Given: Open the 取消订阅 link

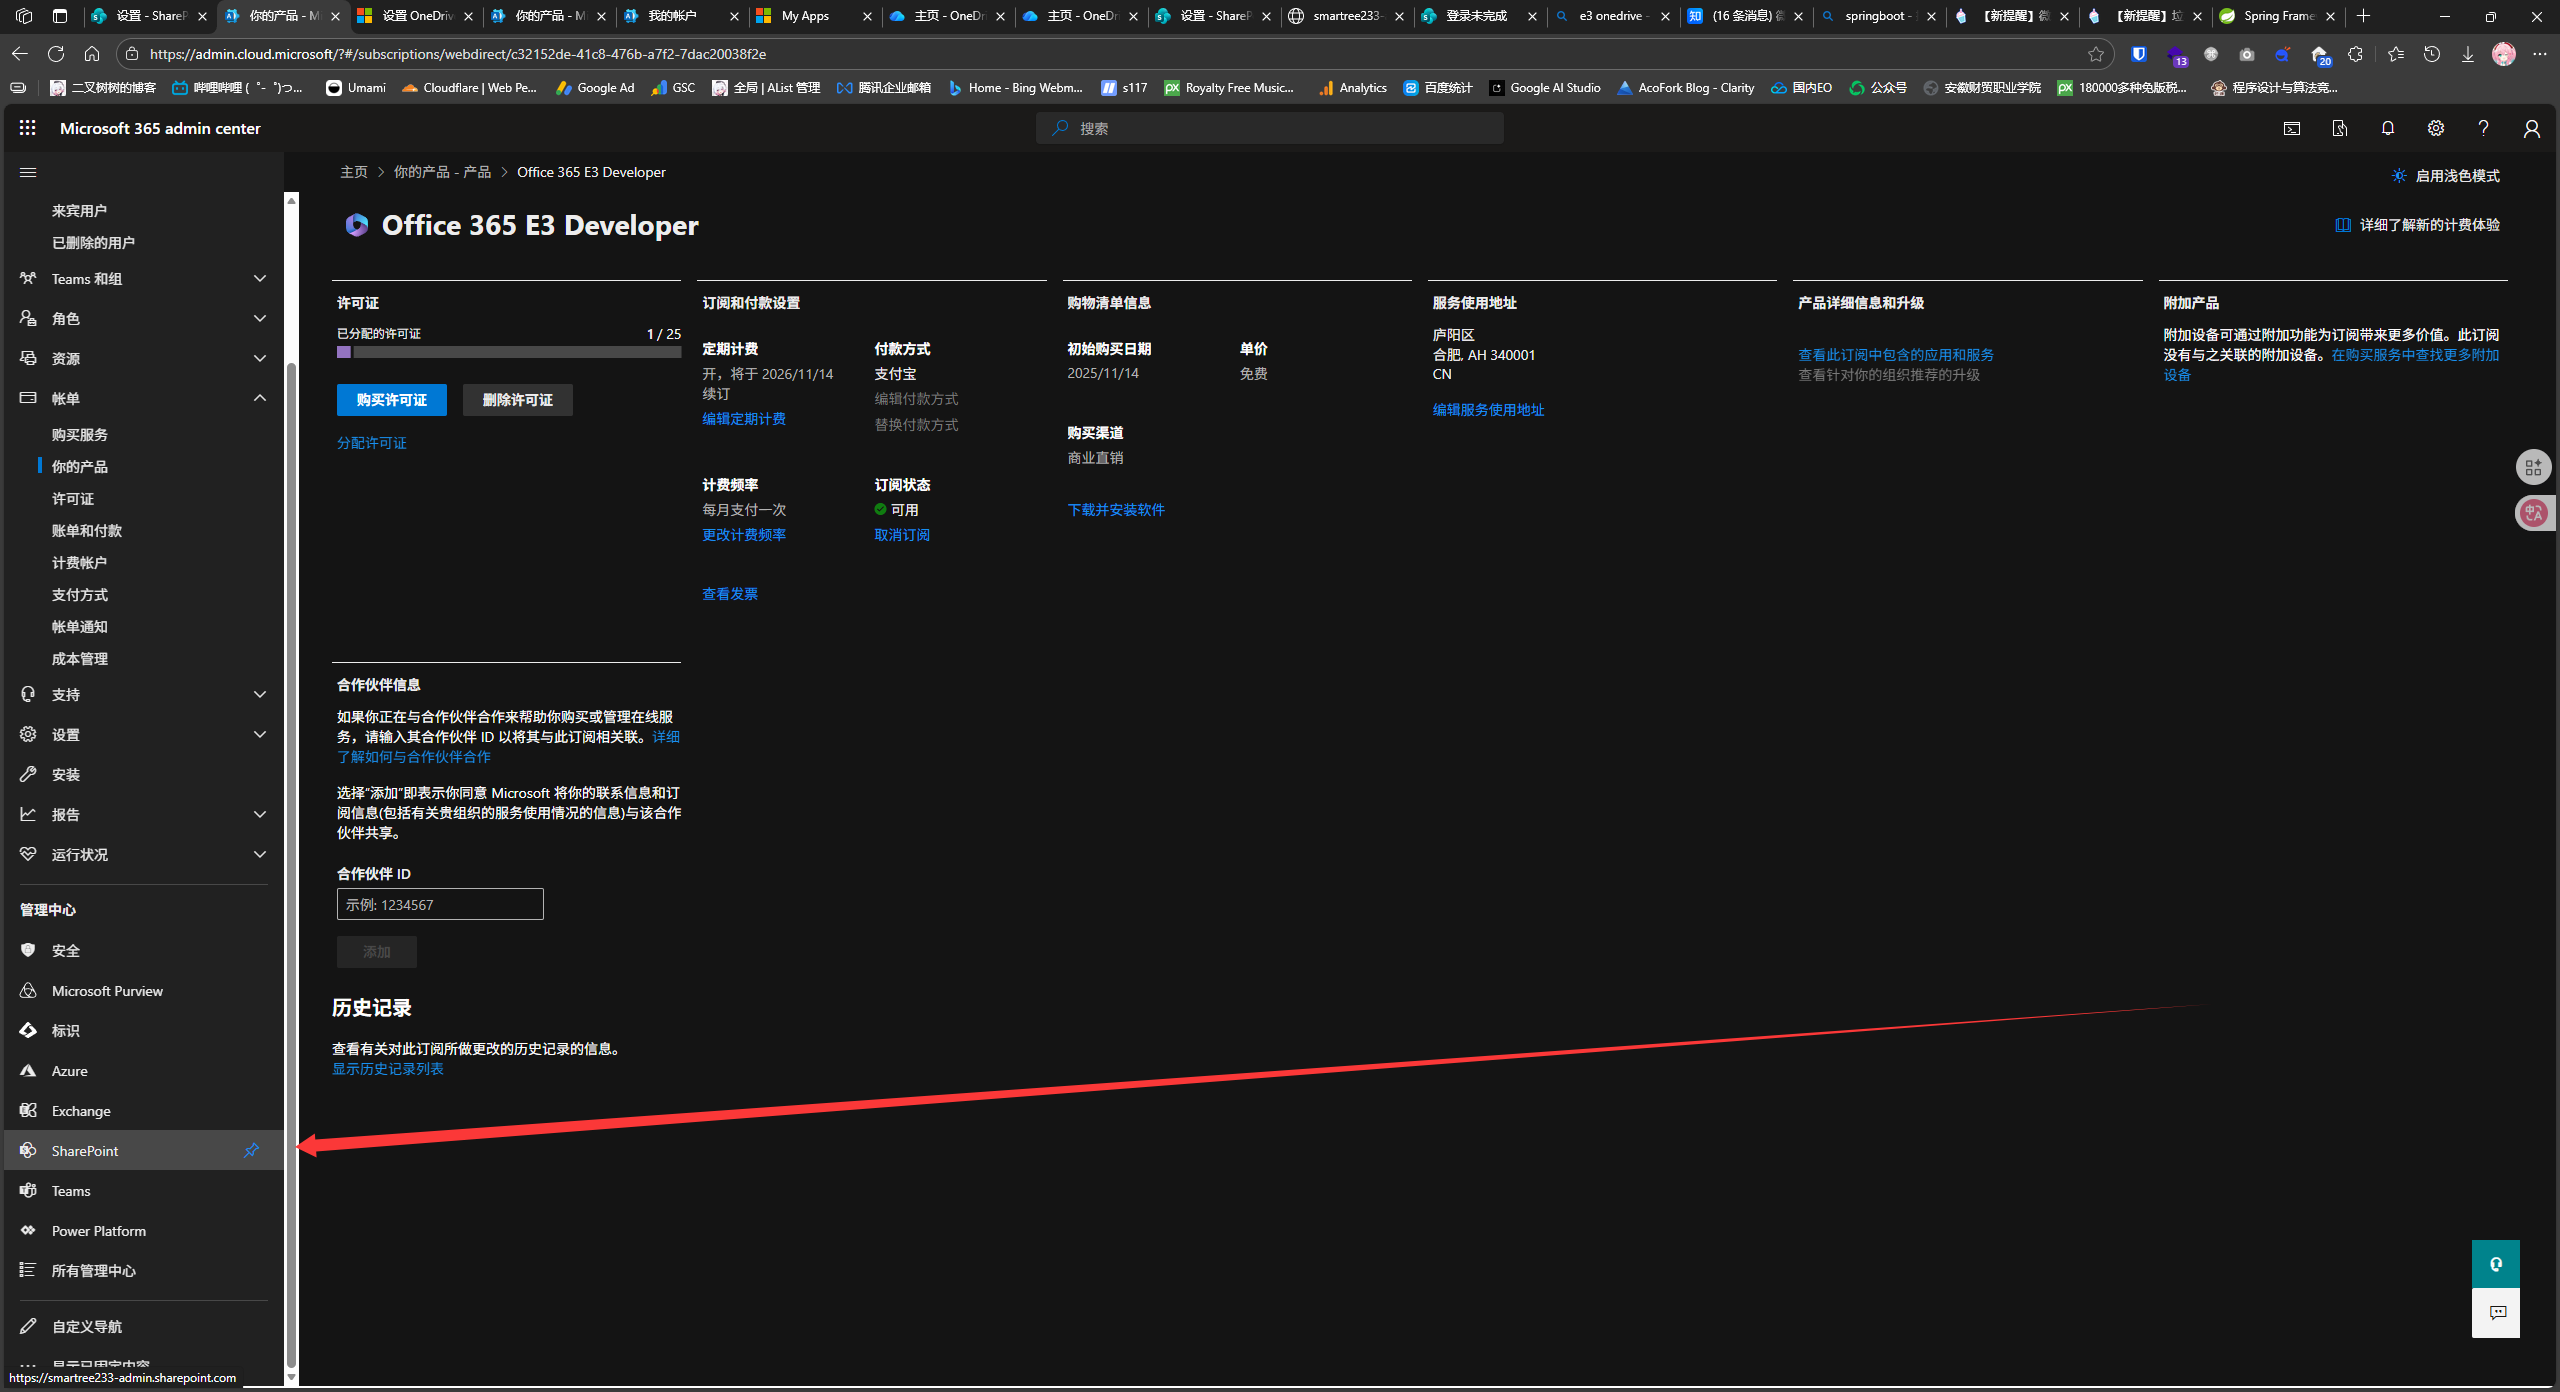Looking at the screenshot, I should click(x=901, y=535).
